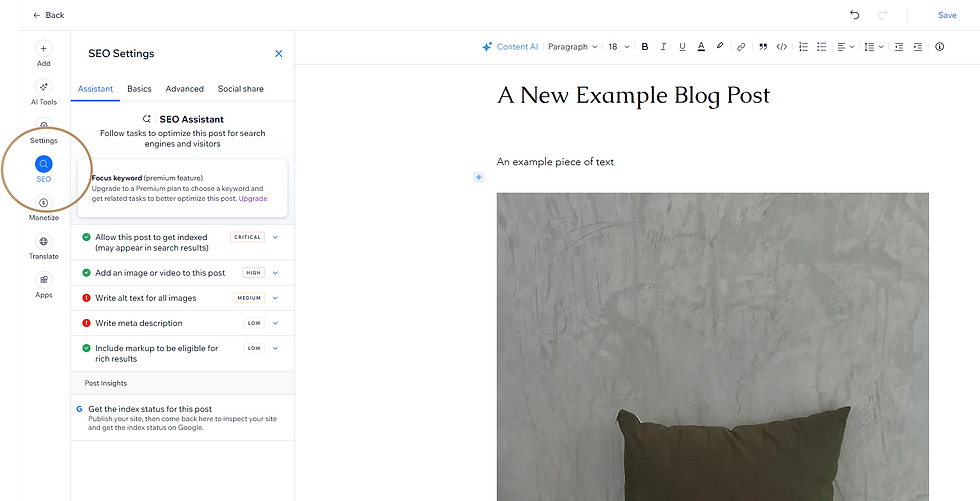Toggle italic formatting

664,47
